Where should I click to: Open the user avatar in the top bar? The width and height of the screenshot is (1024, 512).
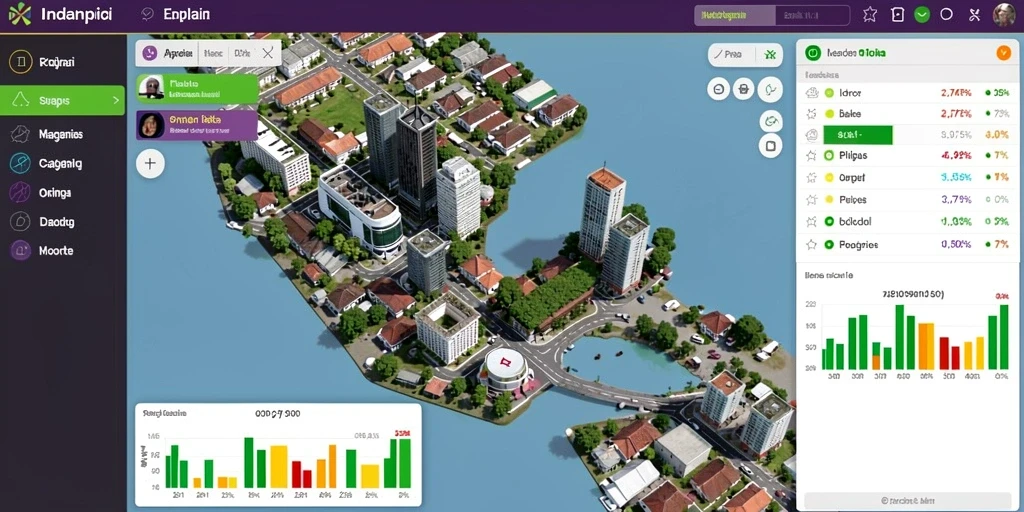tap(1004, 14)
